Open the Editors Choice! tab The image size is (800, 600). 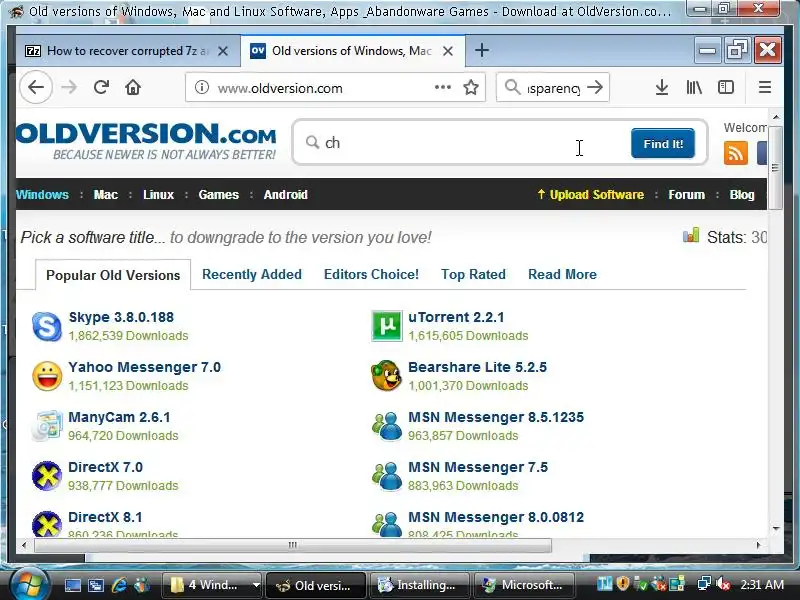click(x=371, y=274)
